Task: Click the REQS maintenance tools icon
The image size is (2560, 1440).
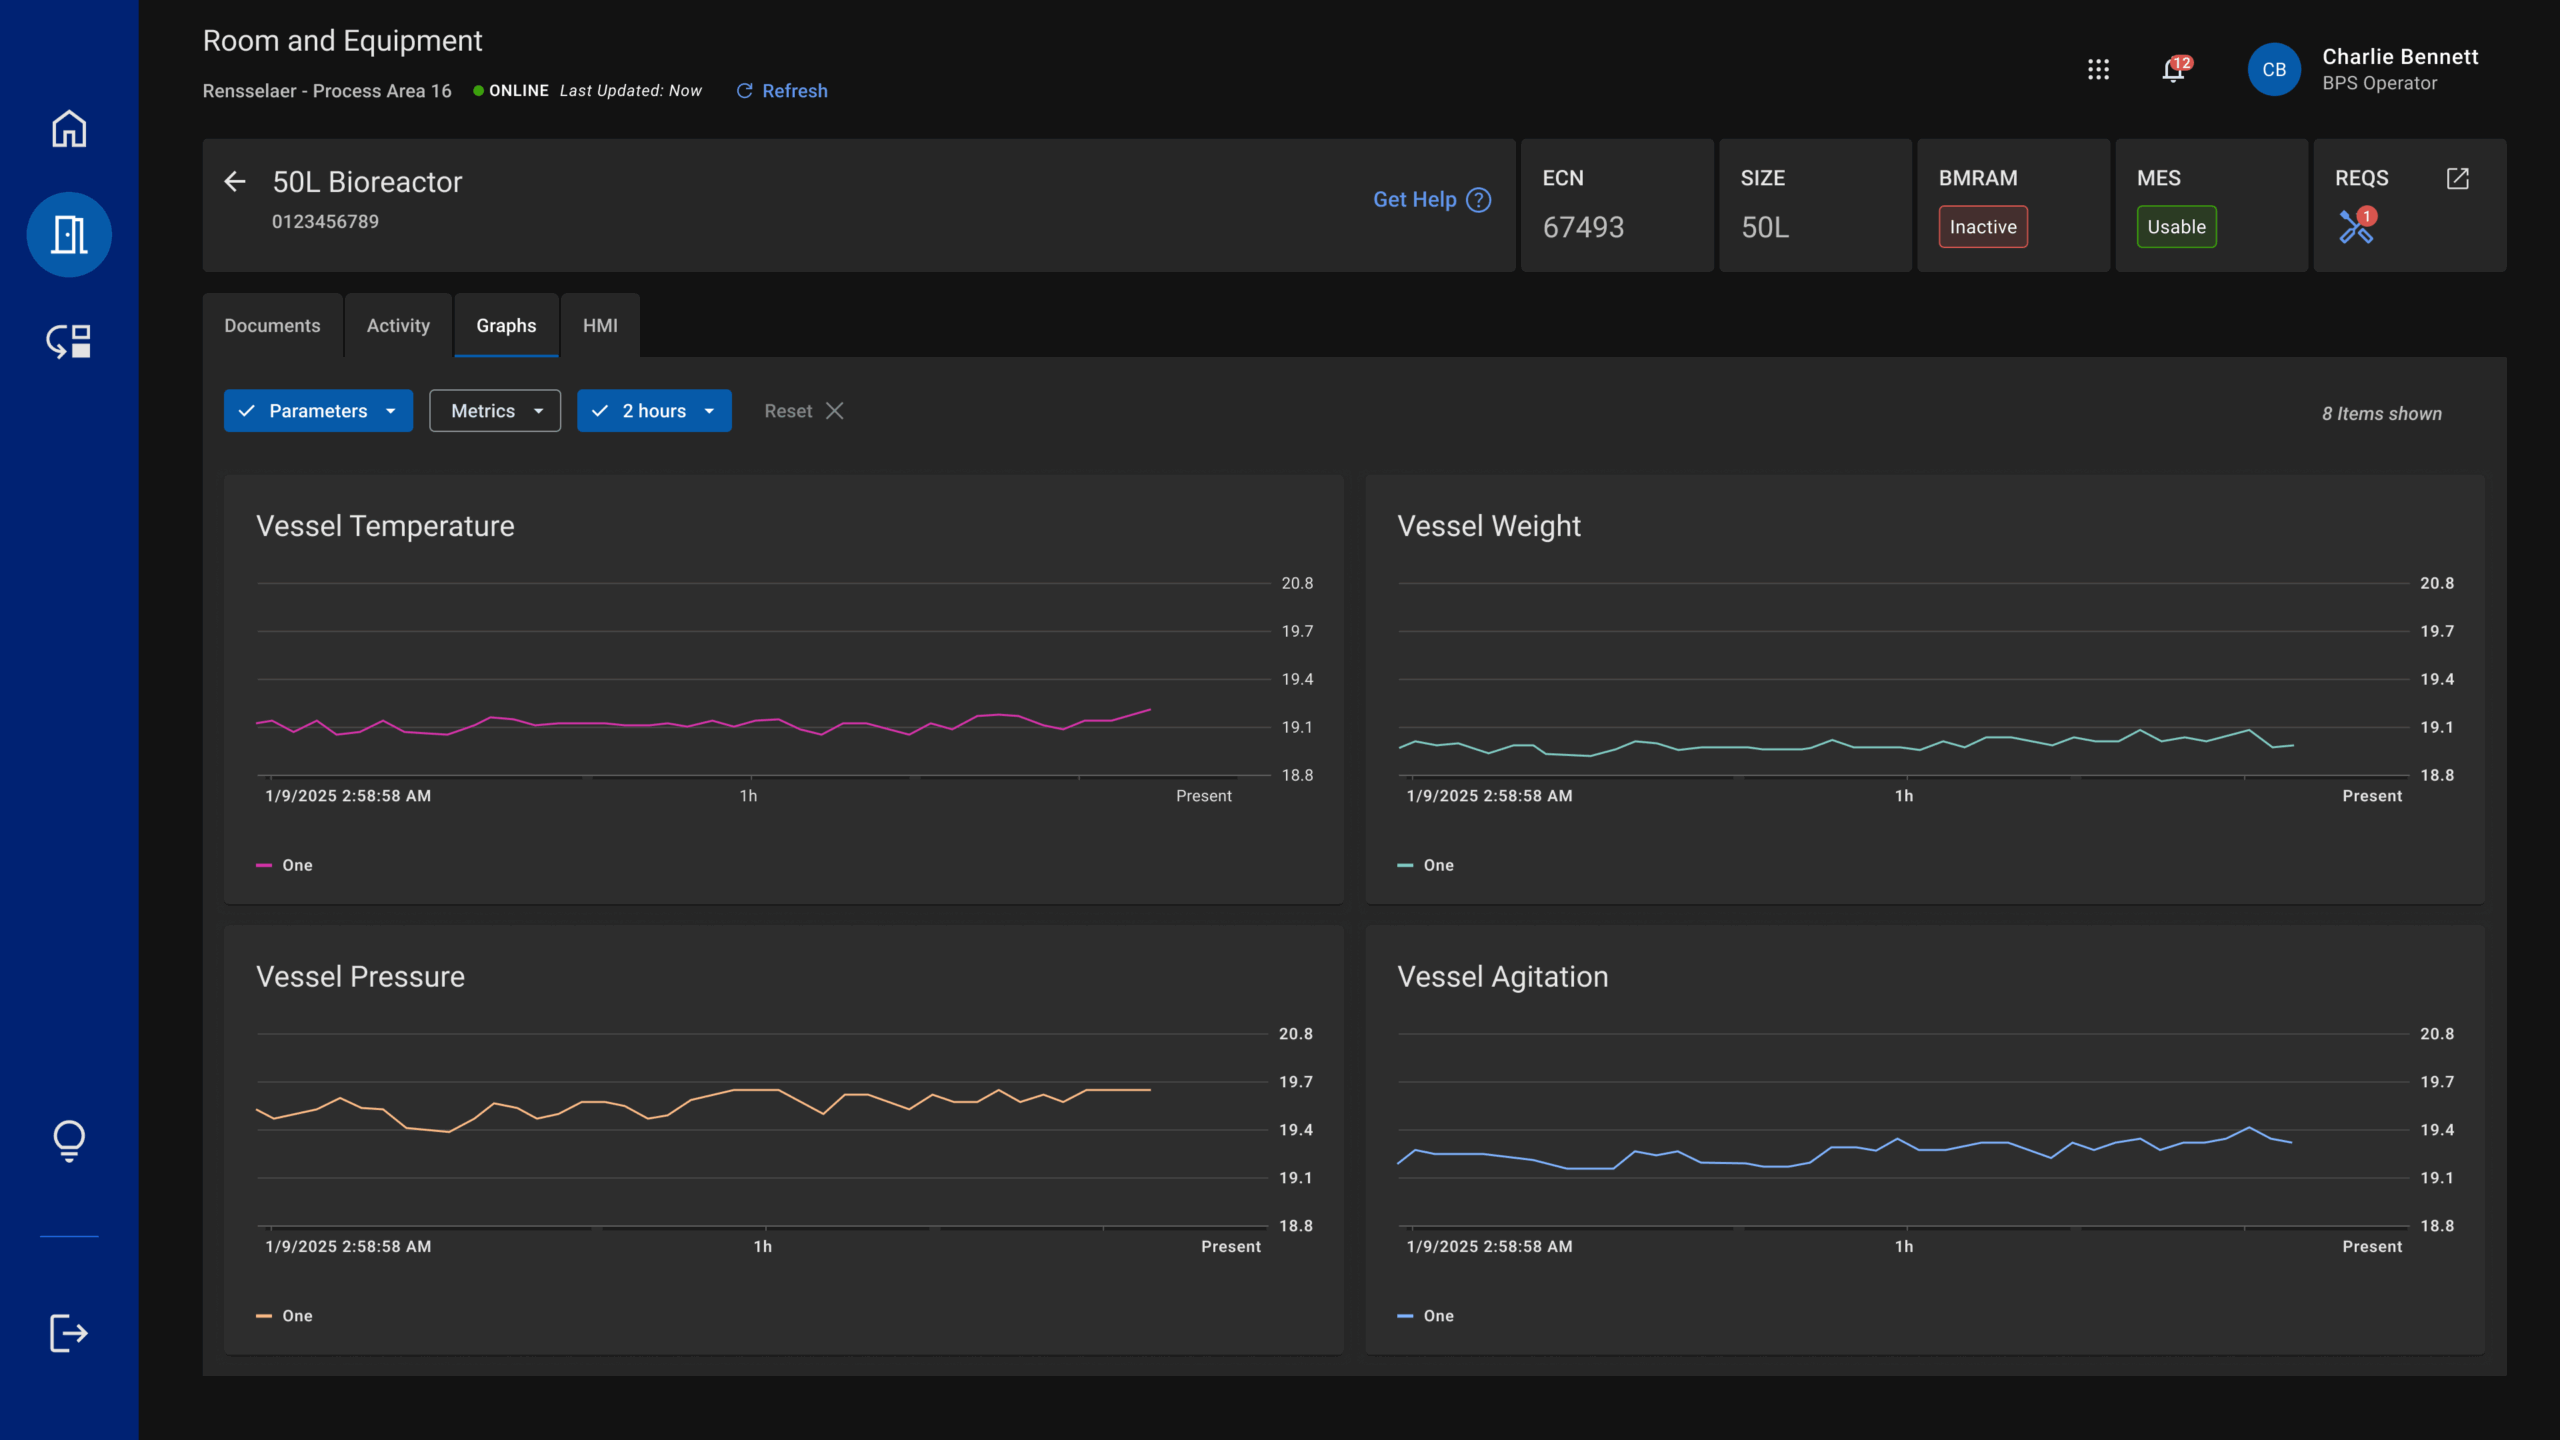Action: 2357,227
